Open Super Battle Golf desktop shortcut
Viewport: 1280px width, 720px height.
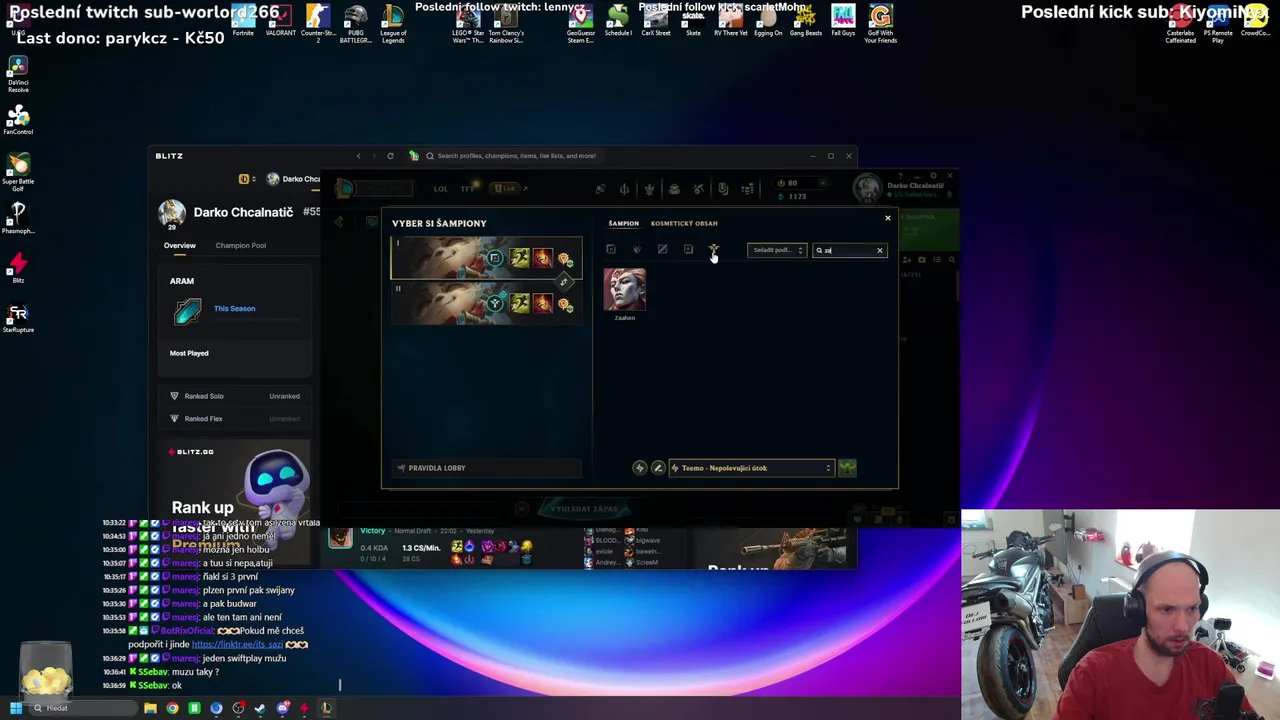(x=18, y=172)
